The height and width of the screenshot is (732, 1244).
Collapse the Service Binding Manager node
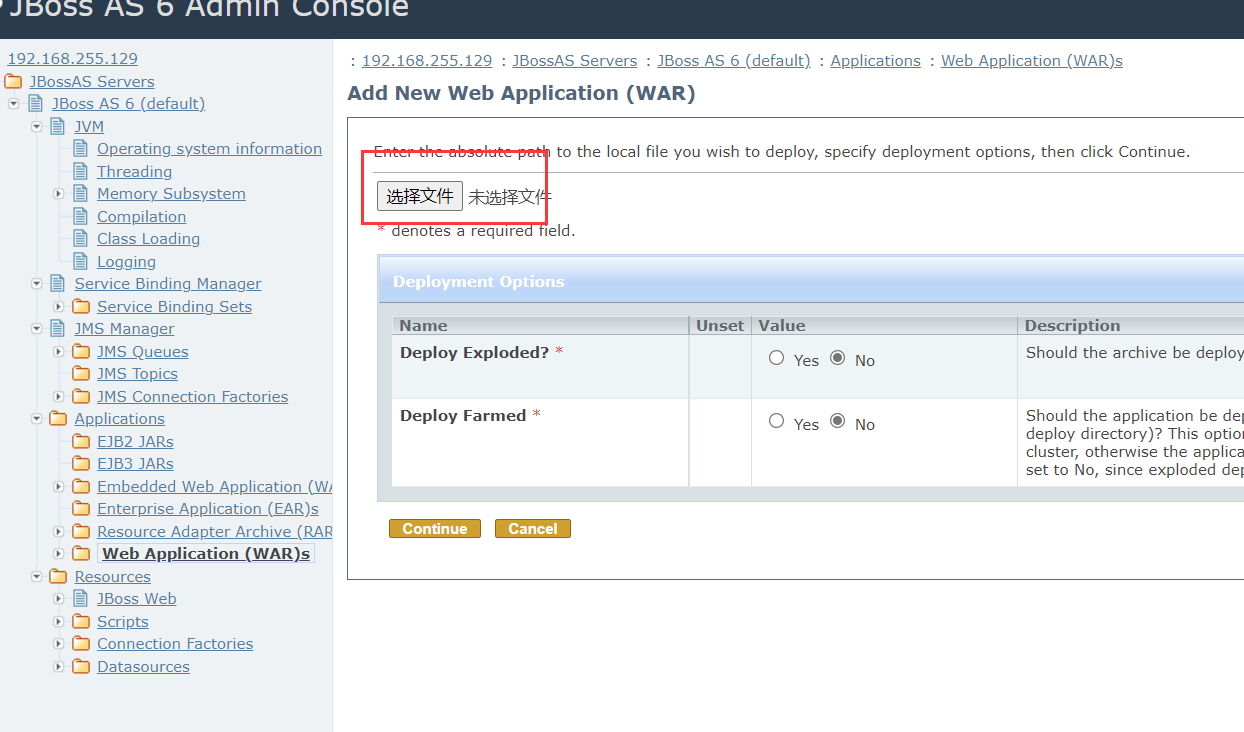(x=36, y=284)
